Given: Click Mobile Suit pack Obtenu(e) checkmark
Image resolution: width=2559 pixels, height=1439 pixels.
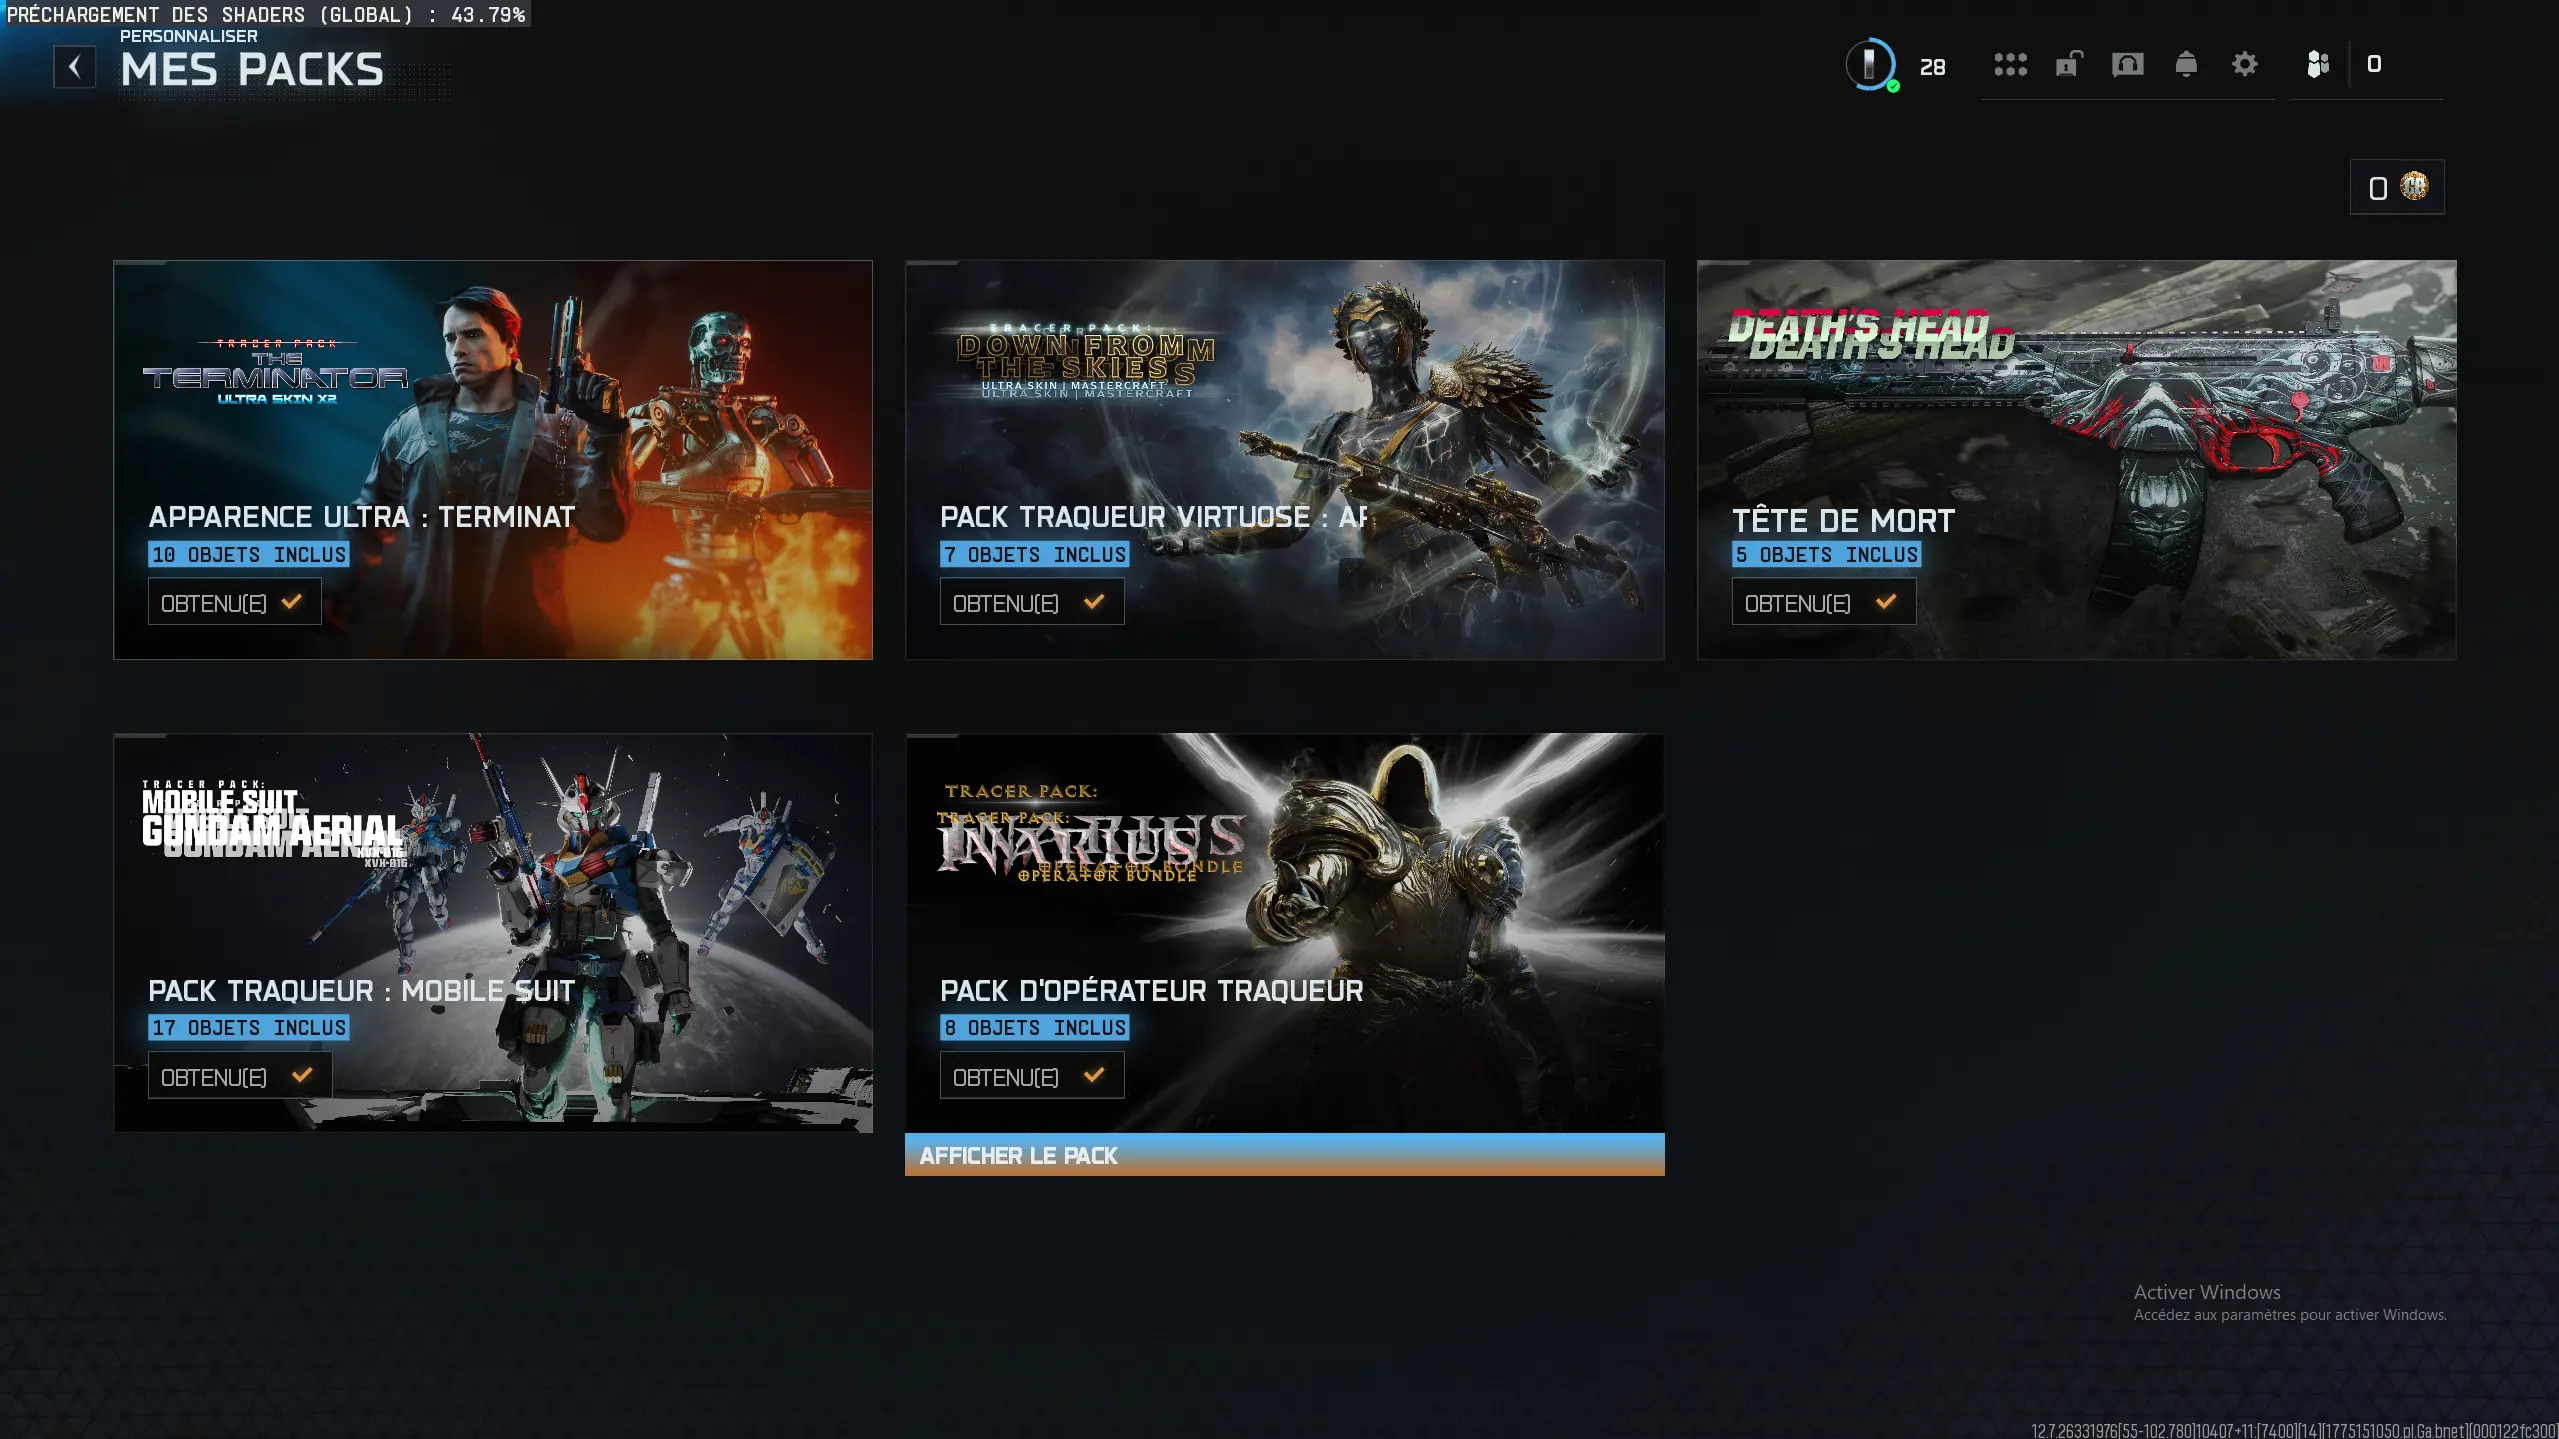Looking at the screenshot, I should (x=302, y=1075).
